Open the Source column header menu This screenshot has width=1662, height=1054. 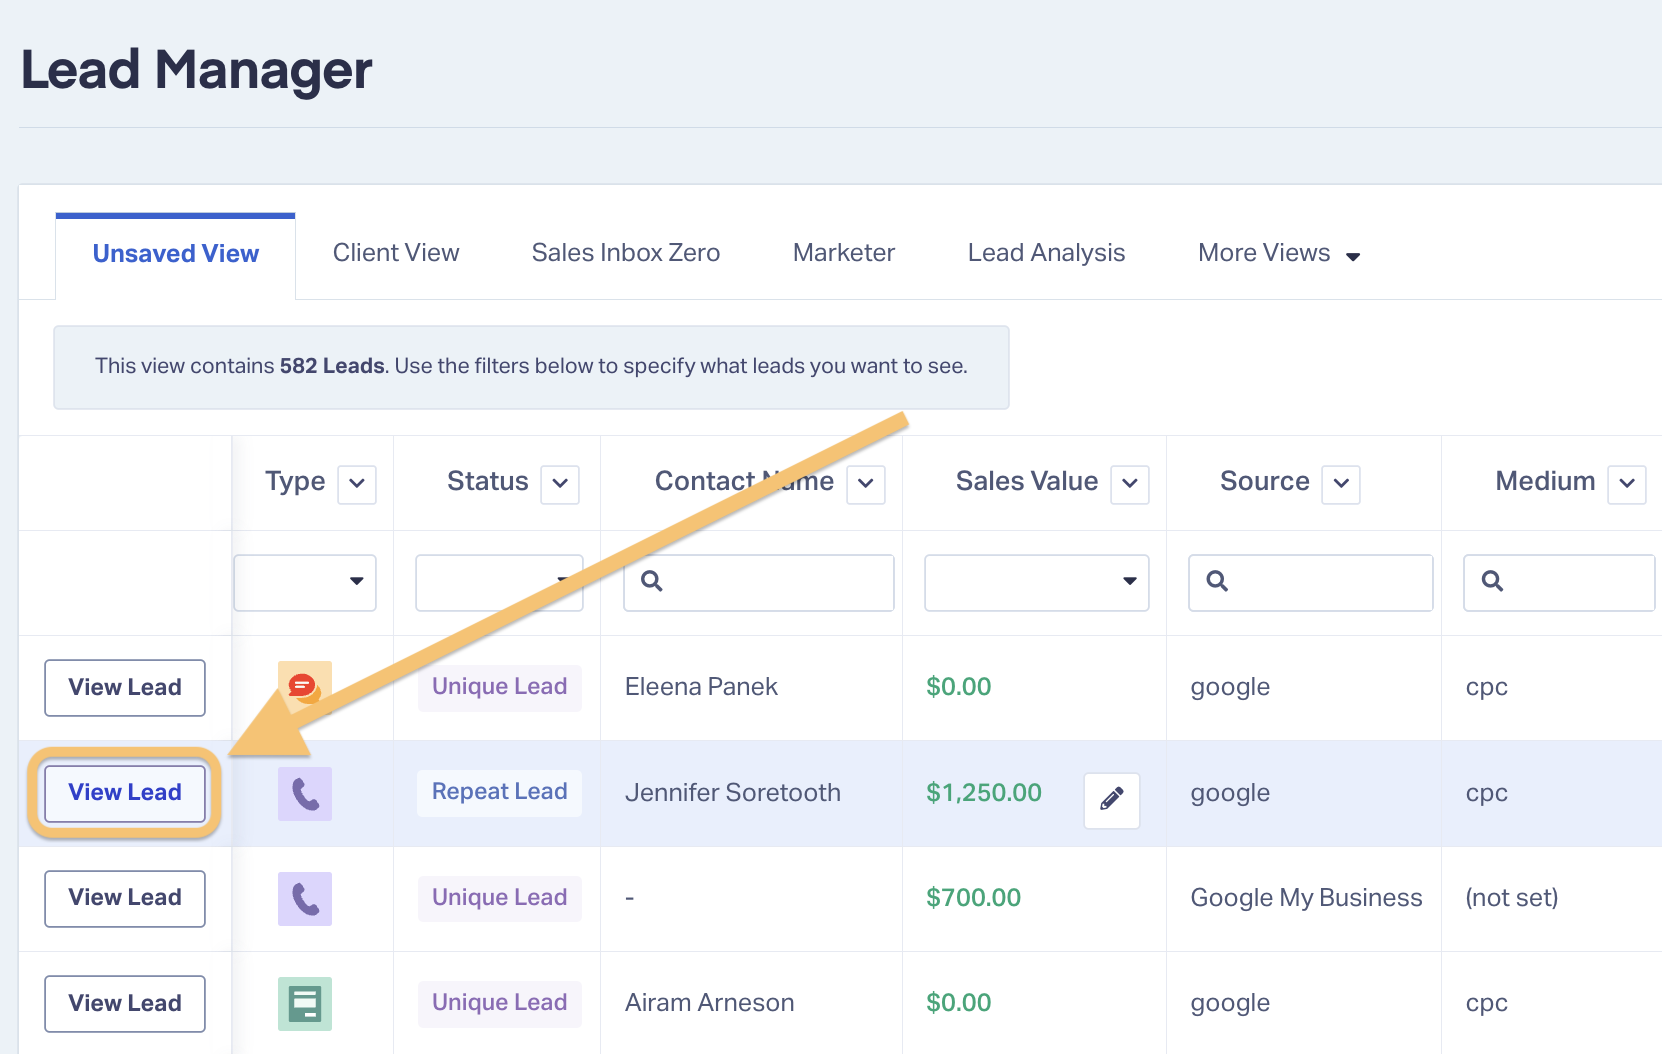click(1341, 484)
